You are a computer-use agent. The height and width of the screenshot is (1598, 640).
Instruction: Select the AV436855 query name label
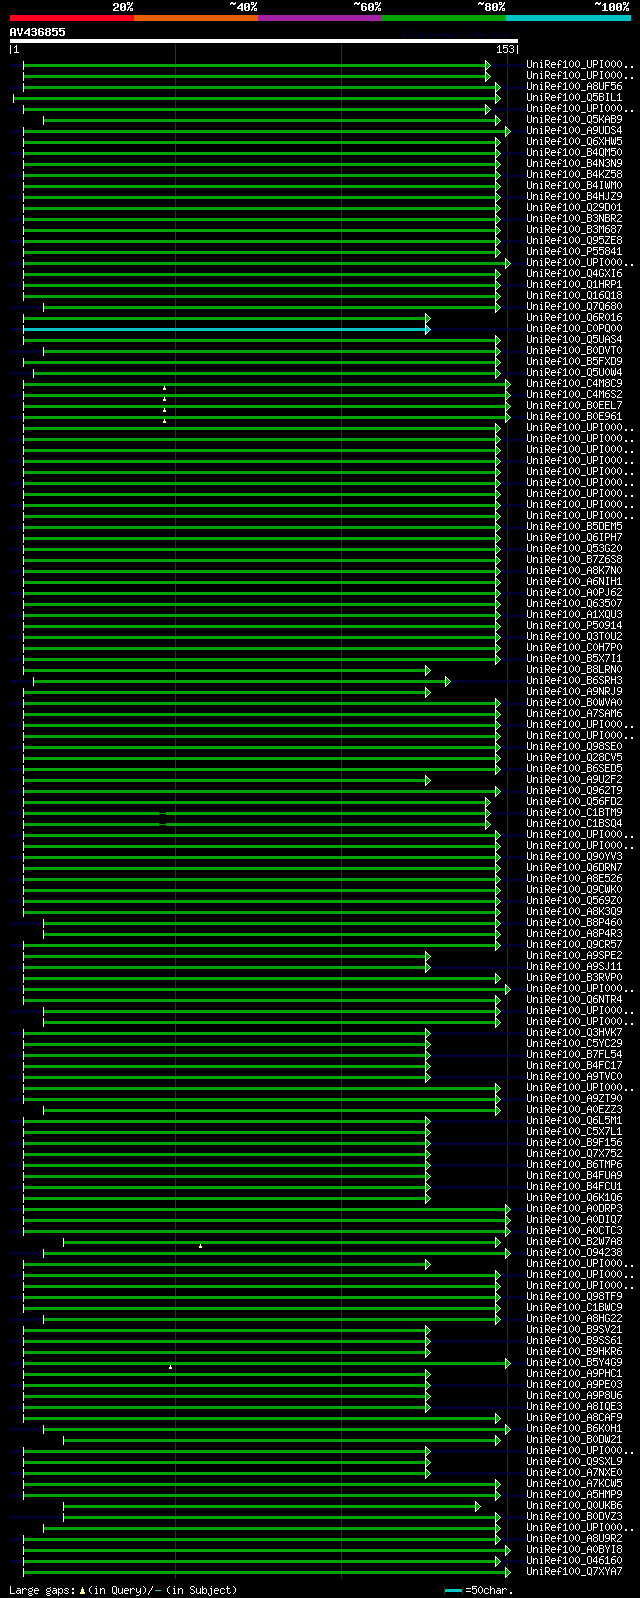point(38,32)
